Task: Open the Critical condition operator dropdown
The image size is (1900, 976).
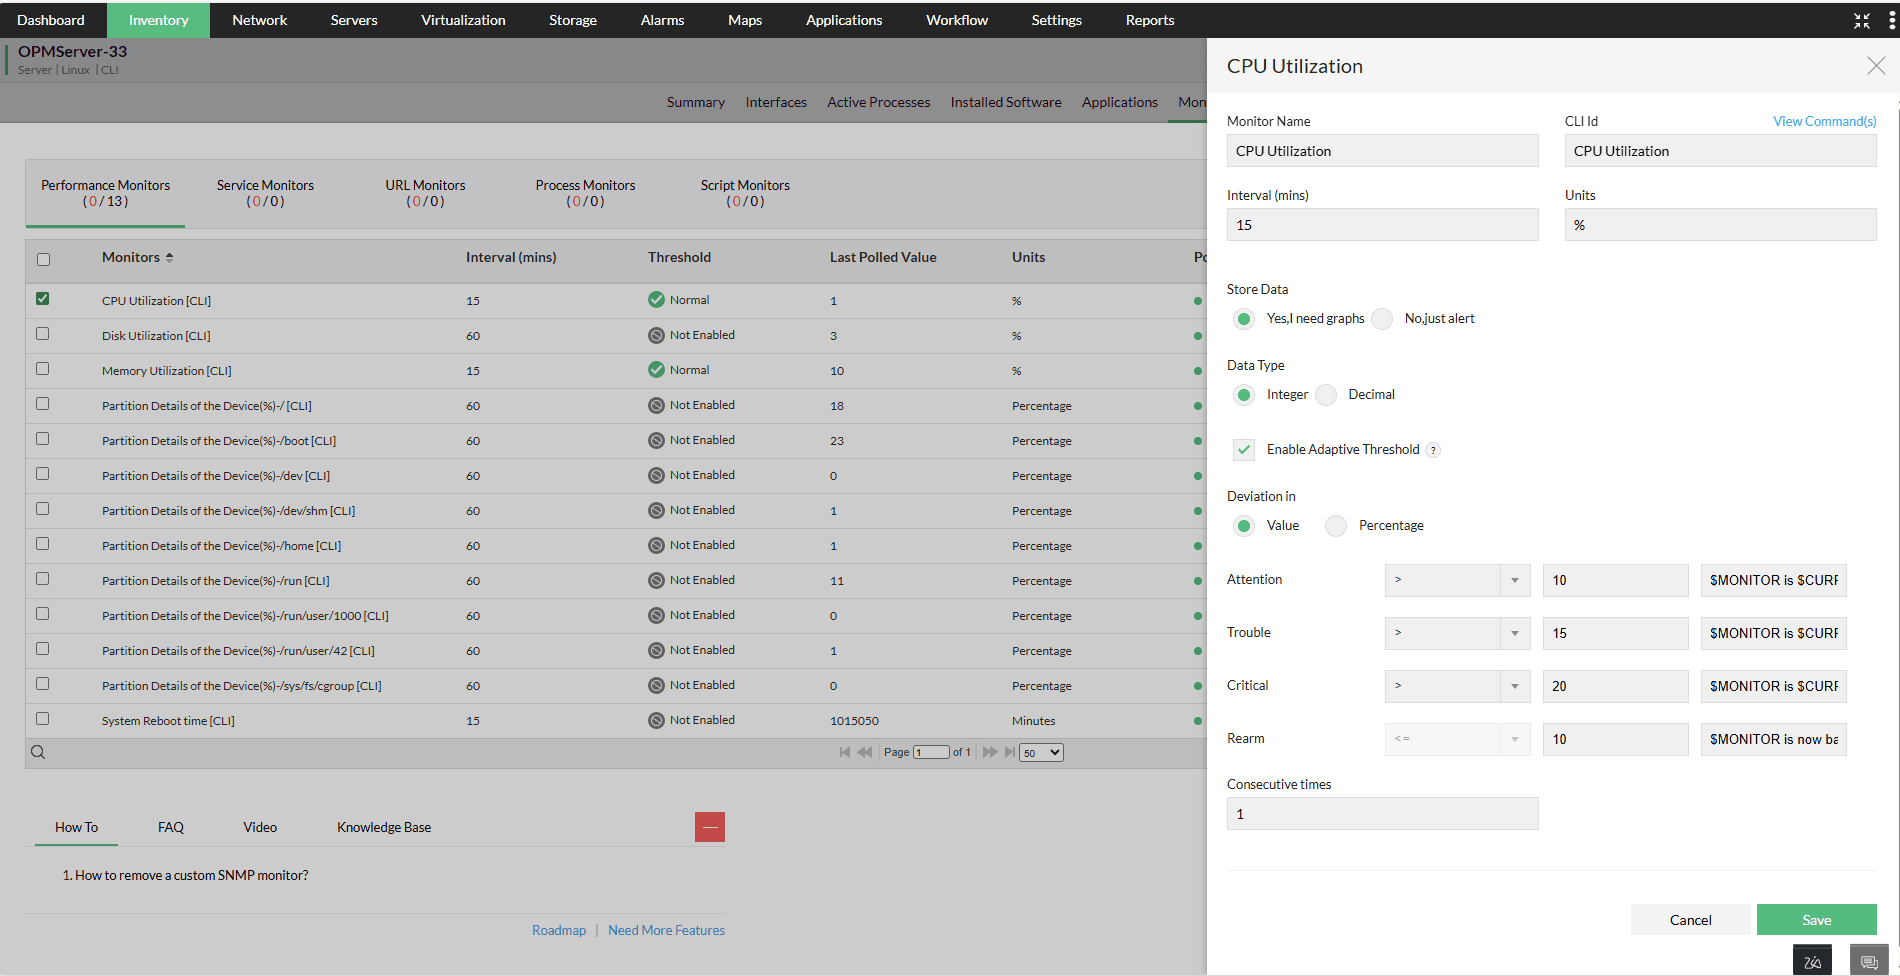Action: tap(1514, 686)
